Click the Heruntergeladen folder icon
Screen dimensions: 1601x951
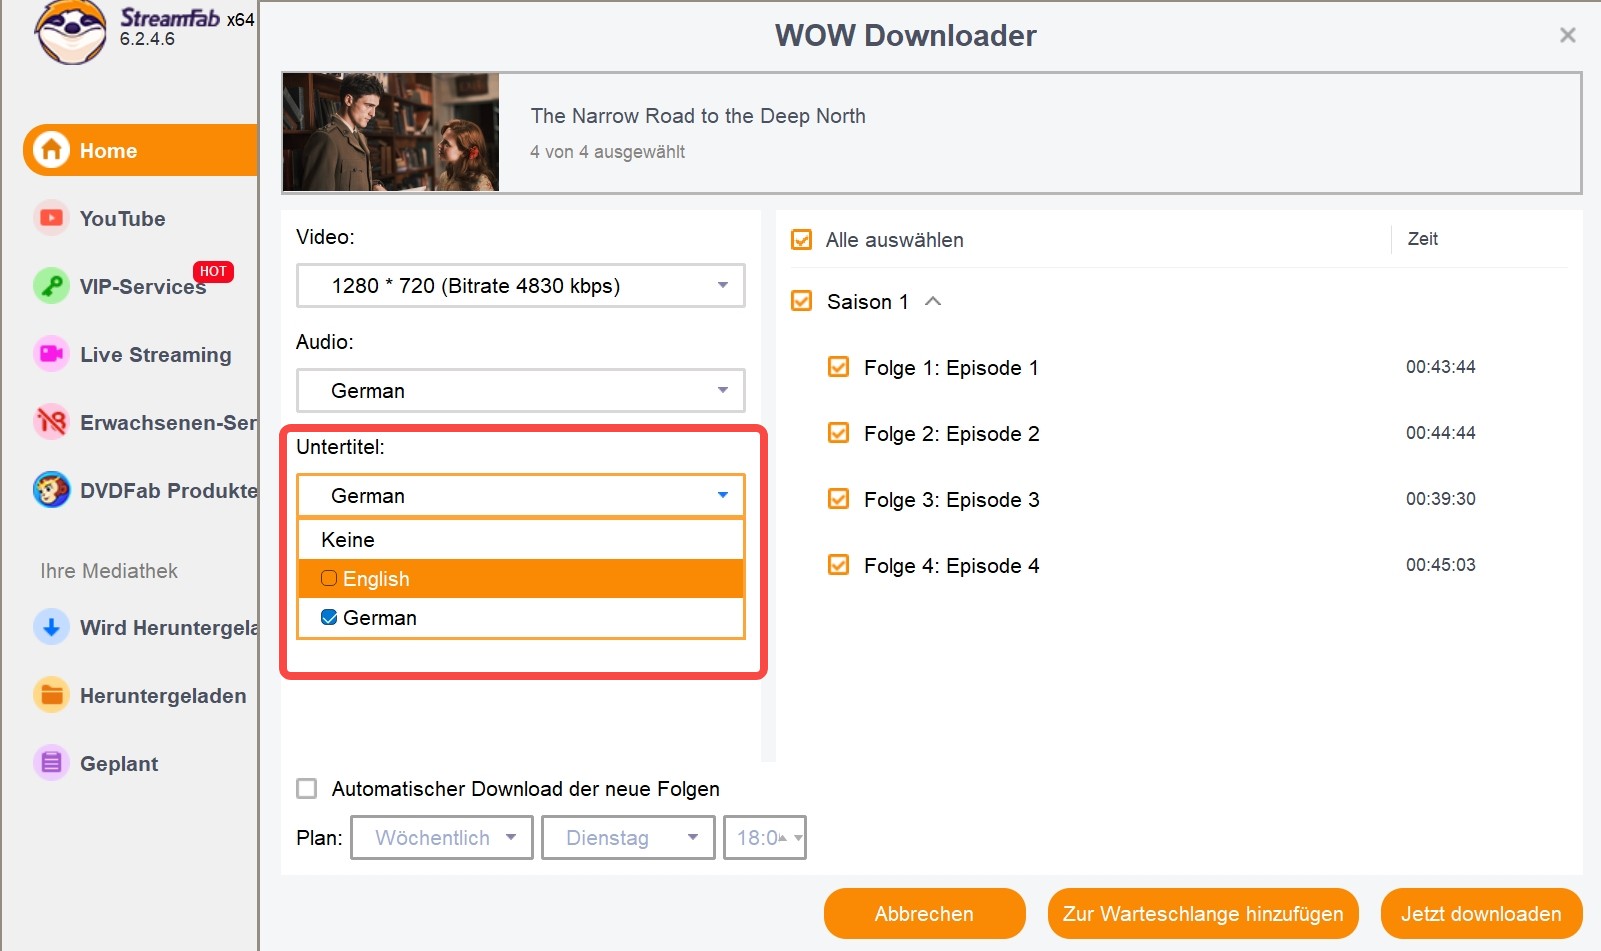[51, 695]
